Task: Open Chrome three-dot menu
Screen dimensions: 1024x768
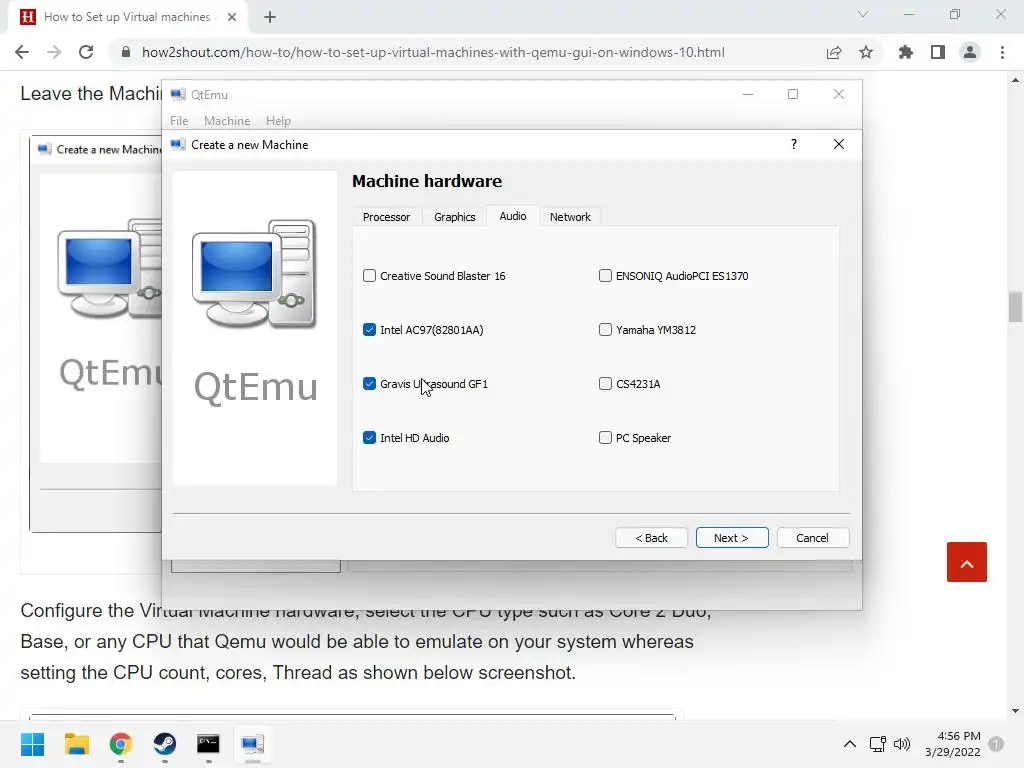Action: tap(1002, 52)
